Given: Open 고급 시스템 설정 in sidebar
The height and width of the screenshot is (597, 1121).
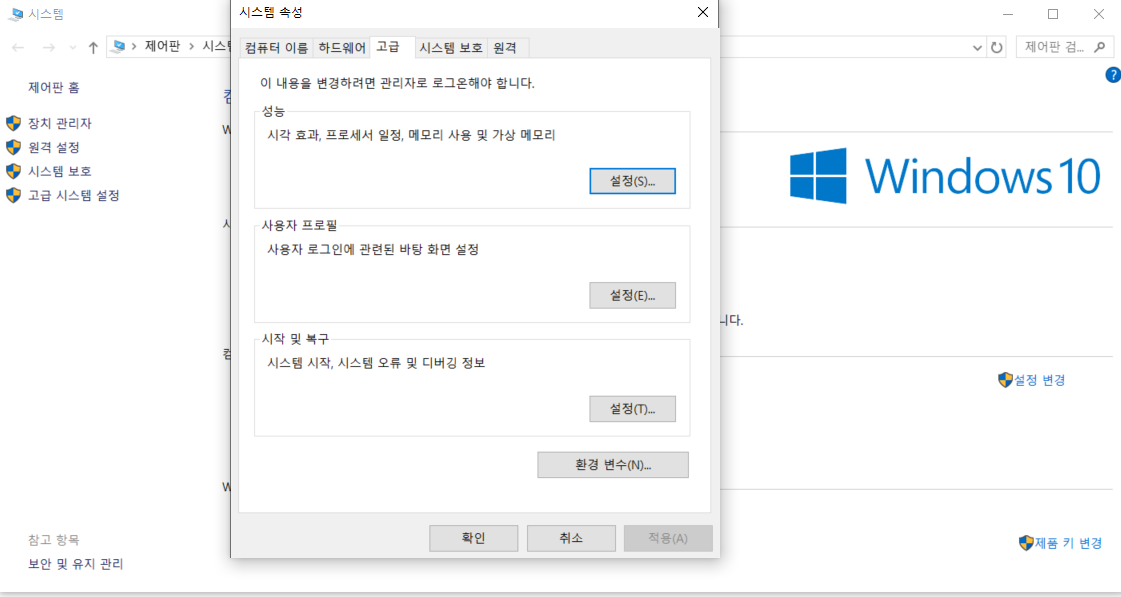Looking at the screenshot, I should (74, 195).
